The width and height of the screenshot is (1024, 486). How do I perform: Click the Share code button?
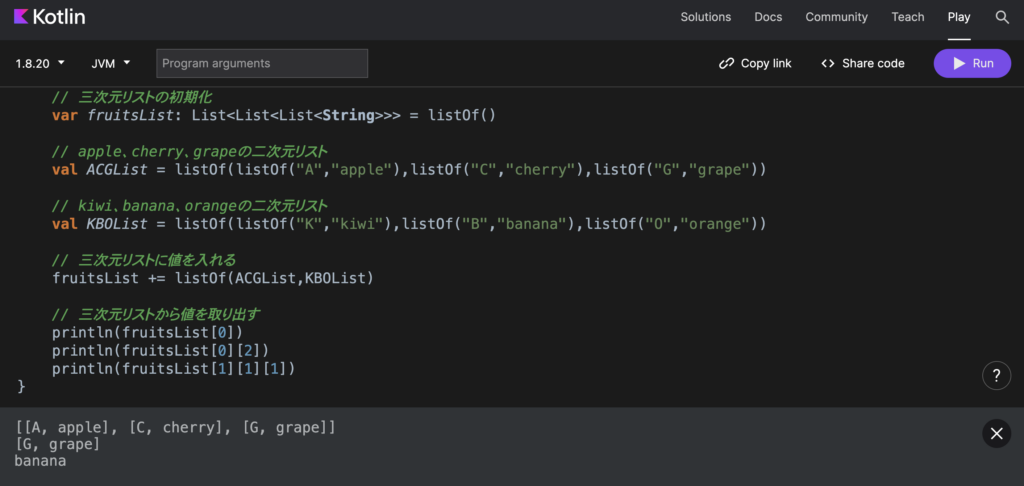[x=863, y=63]
